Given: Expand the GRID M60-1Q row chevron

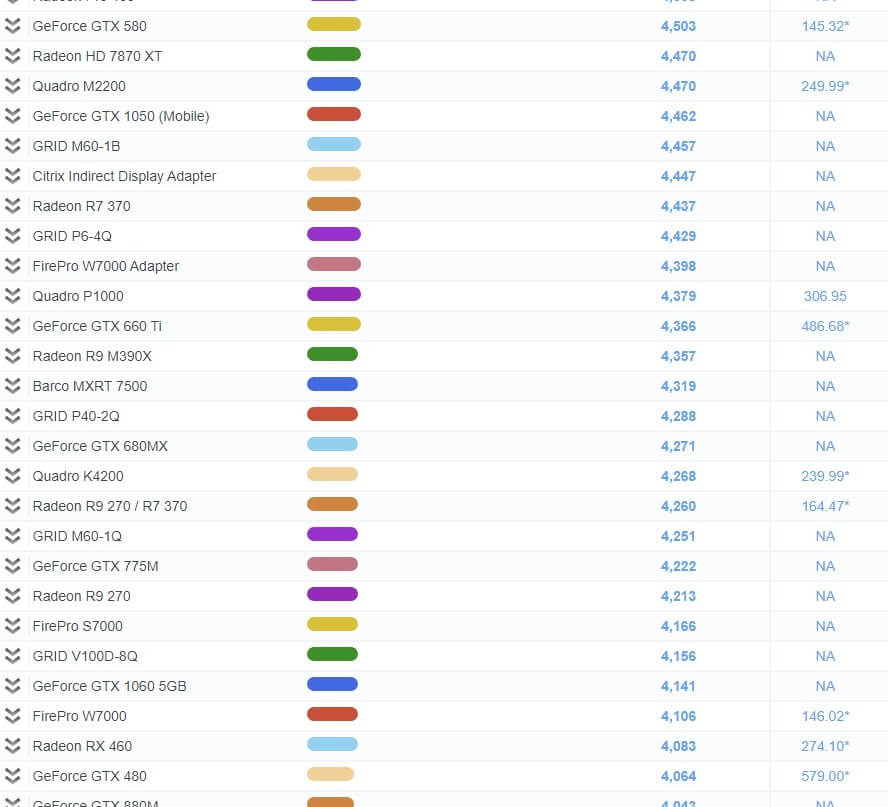Looking at the screenshot, I should (12, 536).
